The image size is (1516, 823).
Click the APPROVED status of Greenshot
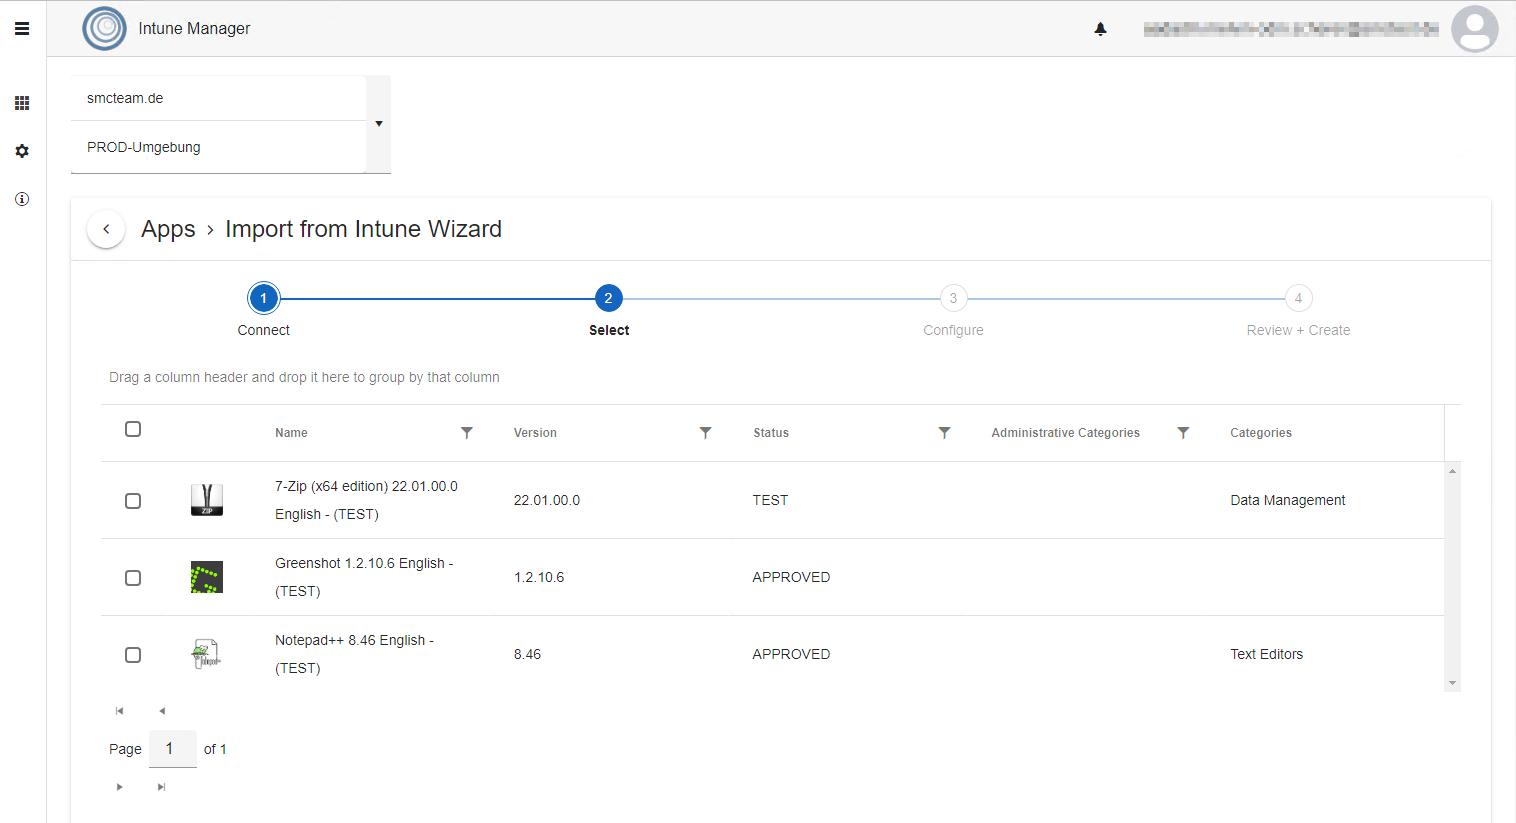[791, 577]
